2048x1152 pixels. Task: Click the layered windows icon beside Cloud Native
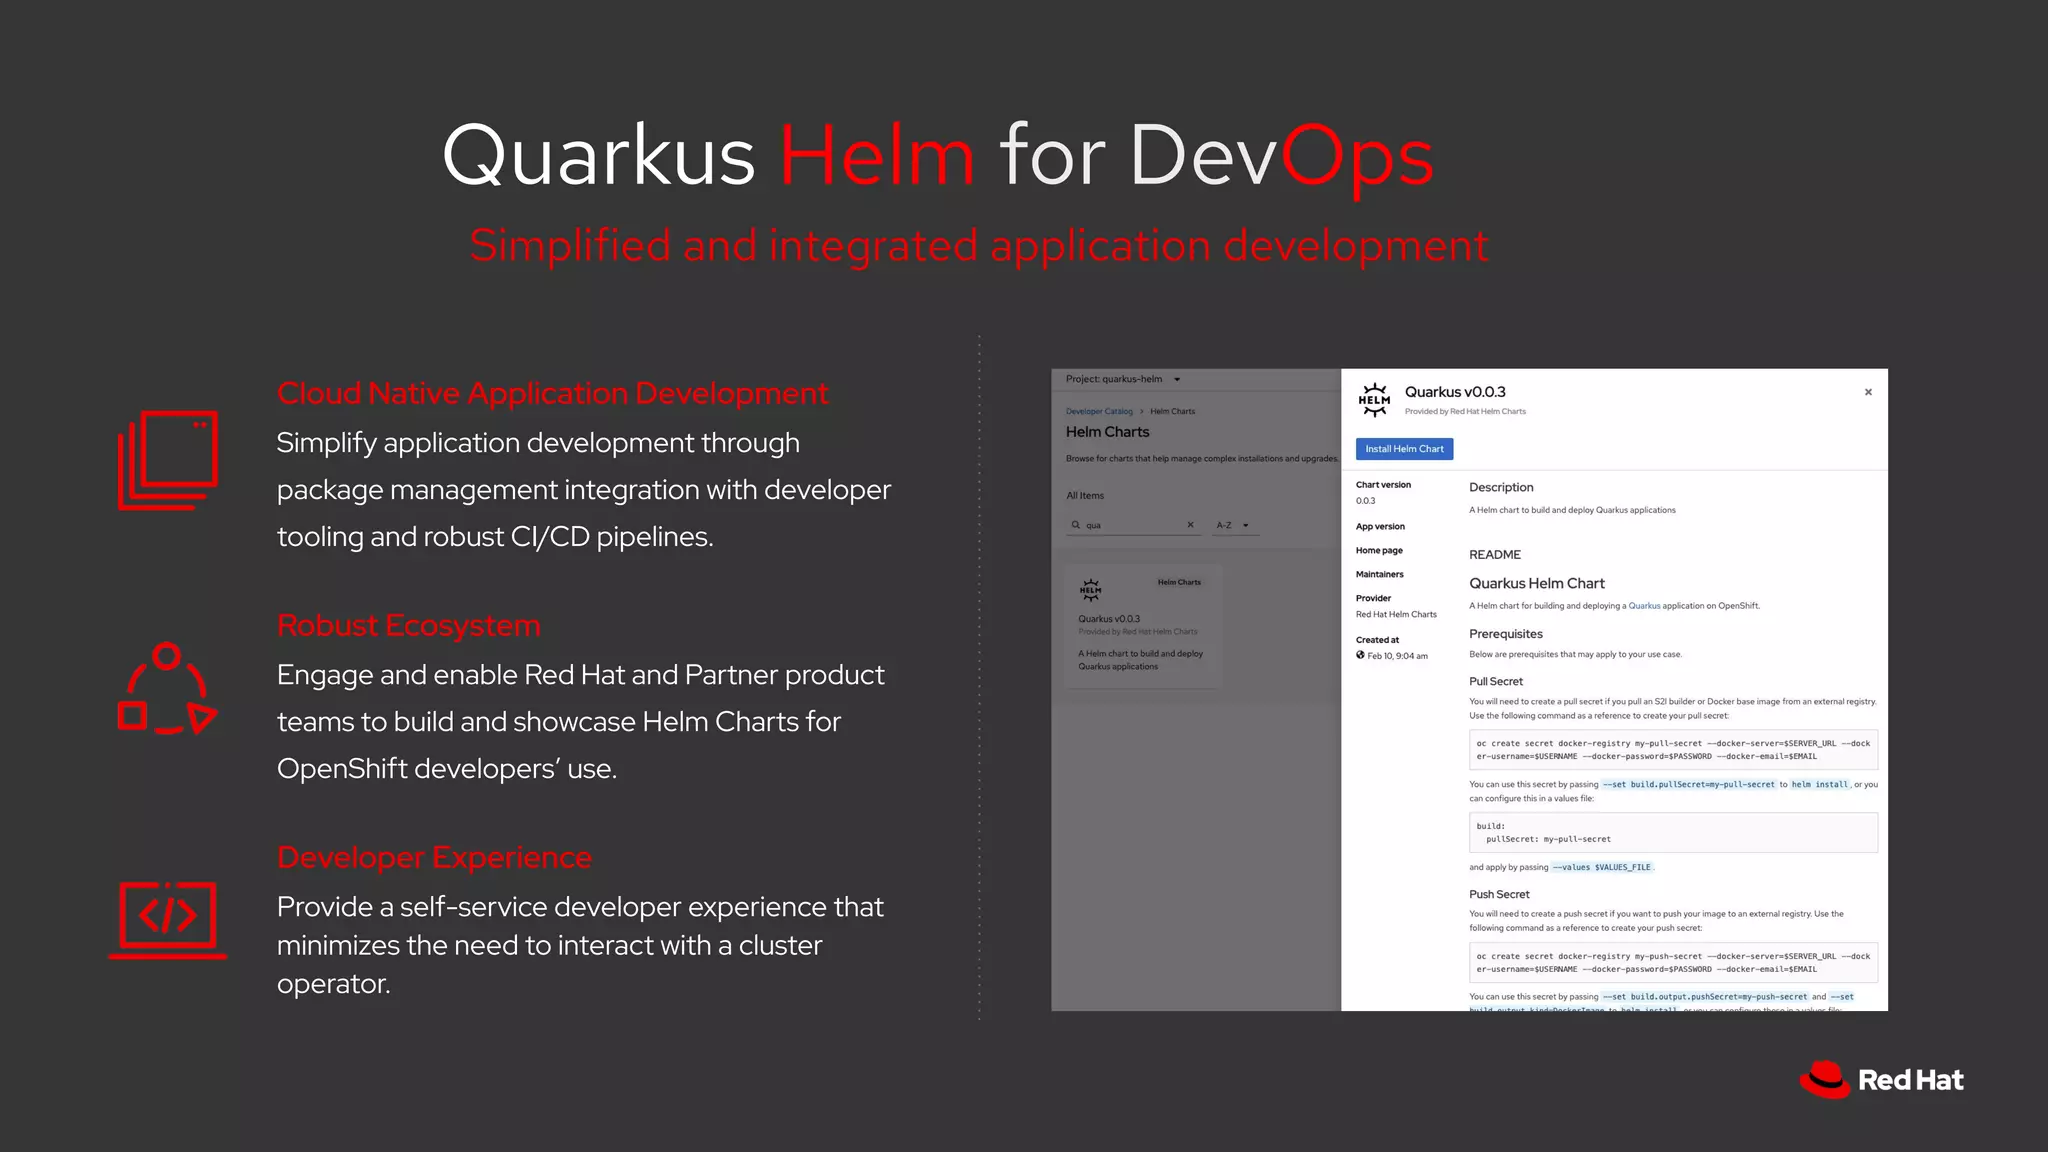(x=167, y=460)
